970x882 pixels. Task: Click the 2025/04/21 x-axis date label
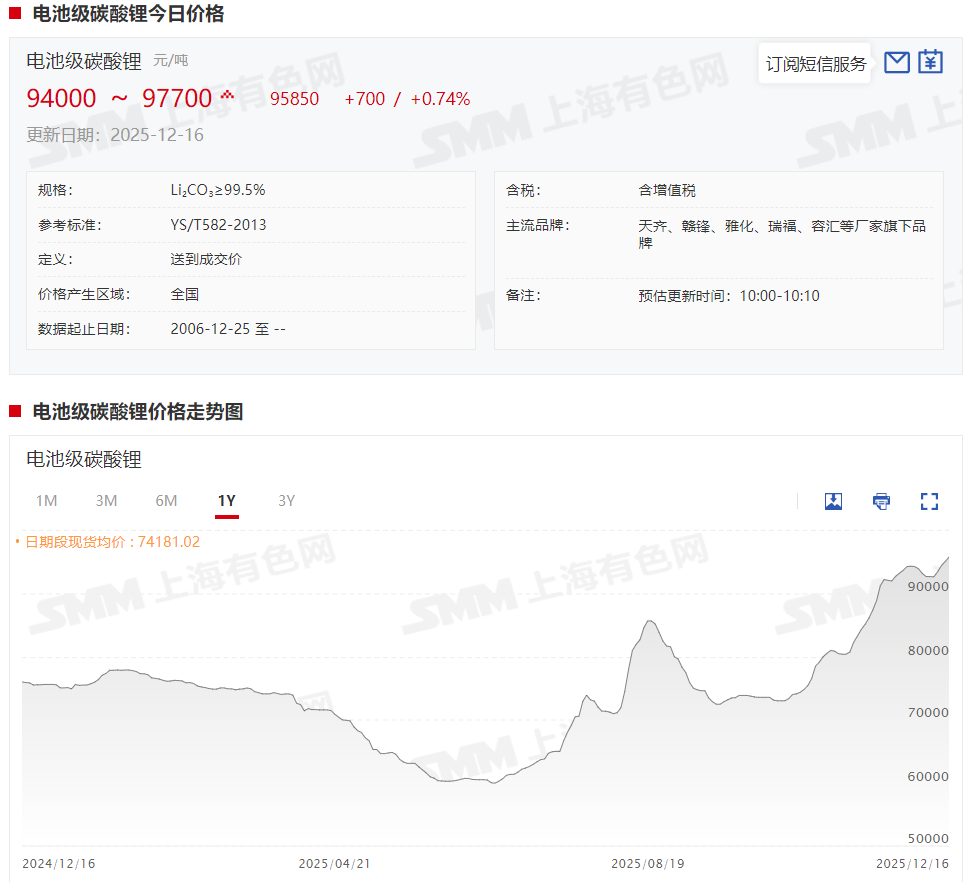click(x=335, y=863)
